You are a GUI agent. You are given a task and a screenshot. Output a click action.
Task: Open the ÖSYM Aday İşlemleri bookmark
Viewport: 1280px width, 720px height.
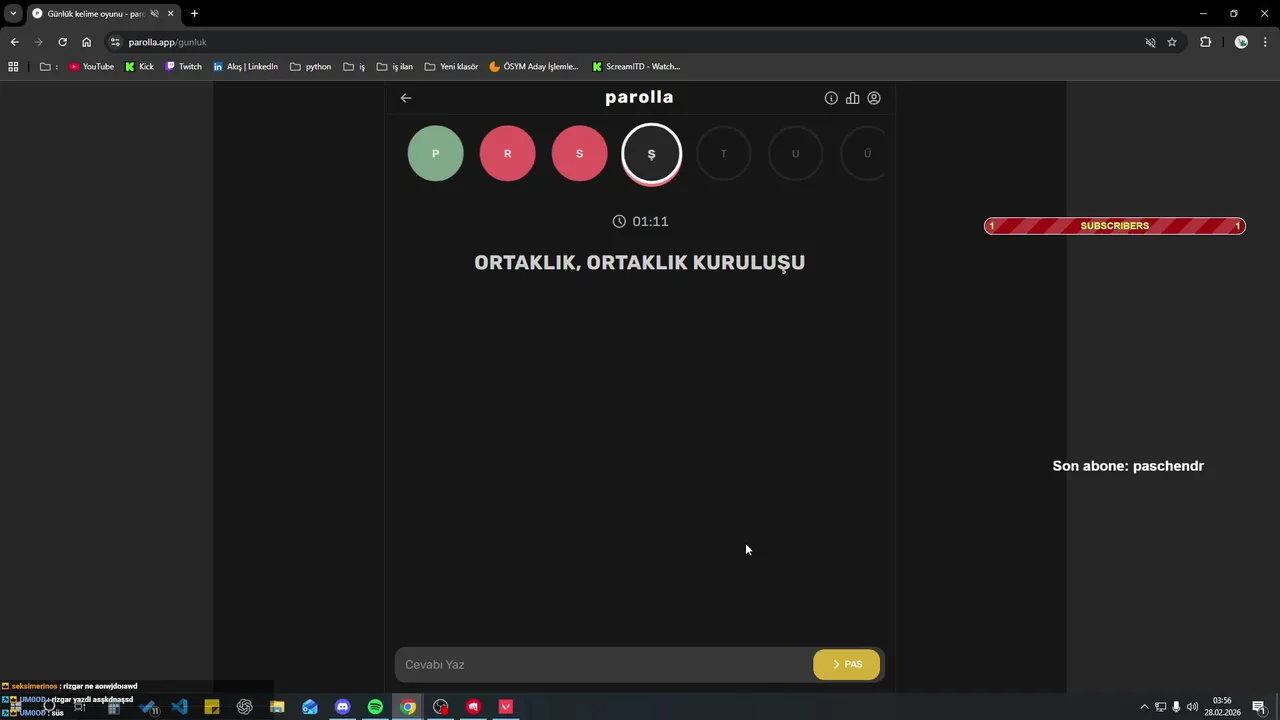coord(534,67)
